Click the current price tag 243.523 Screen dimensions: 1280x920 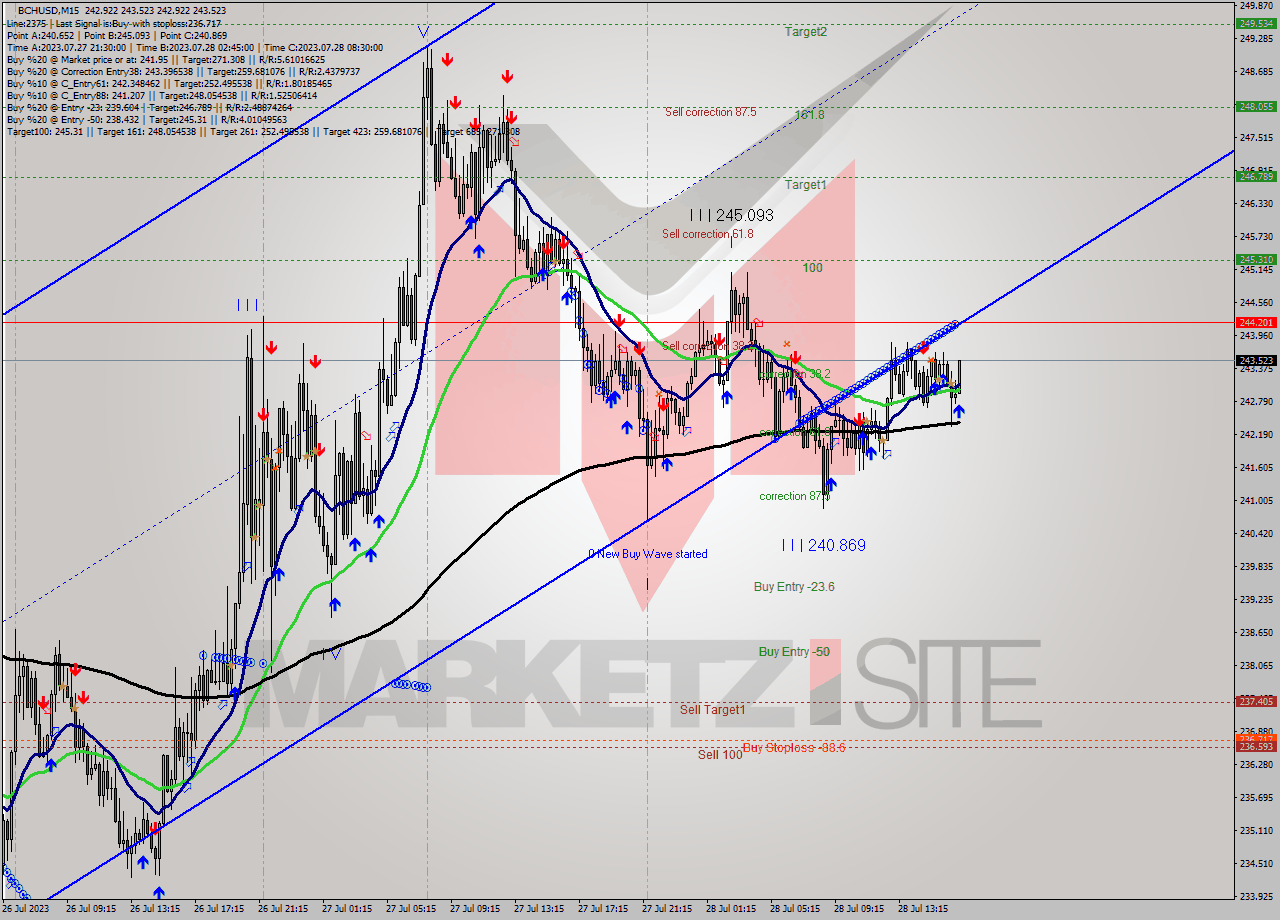pyautogui.click(x=1256, y=360)
